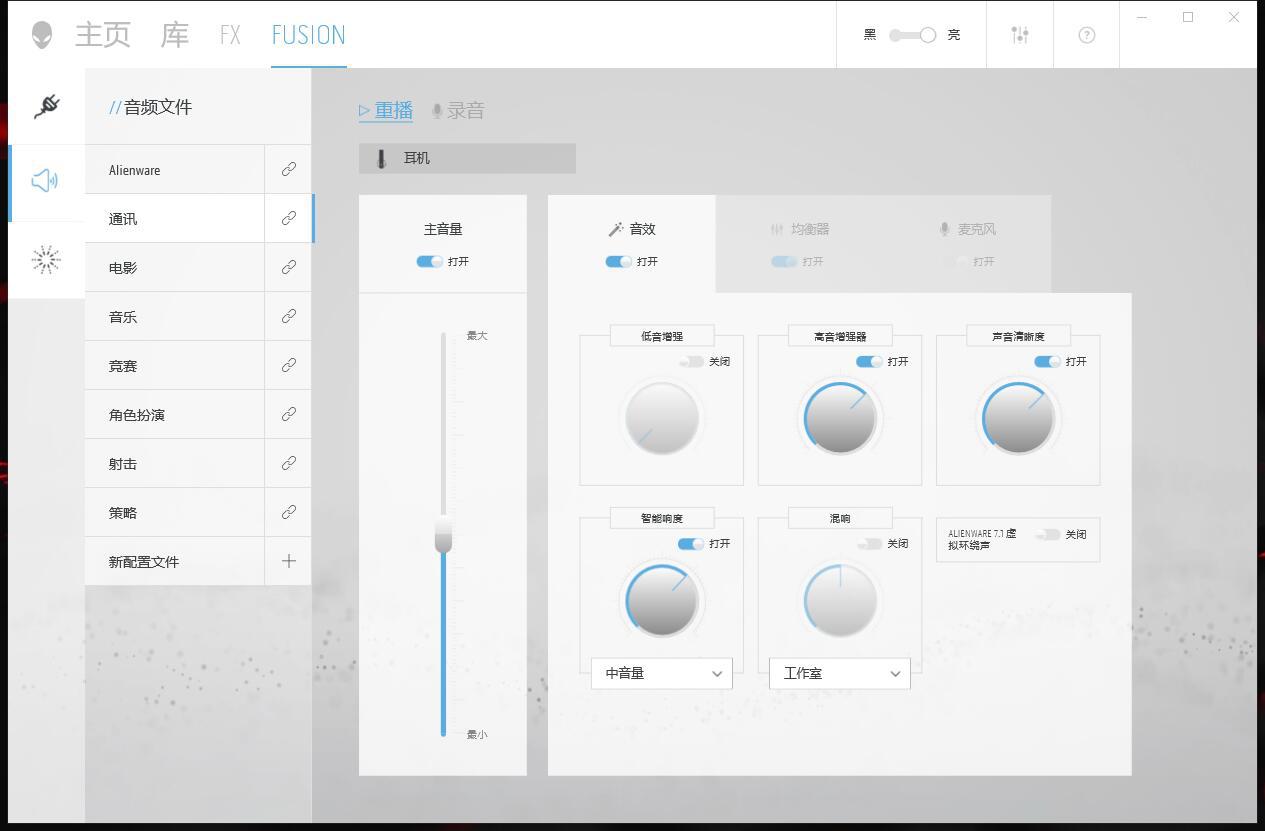The image size is (1265, 831).
Task: Open the mixer sliders icon in header
Action: (x=1020, y=35)
